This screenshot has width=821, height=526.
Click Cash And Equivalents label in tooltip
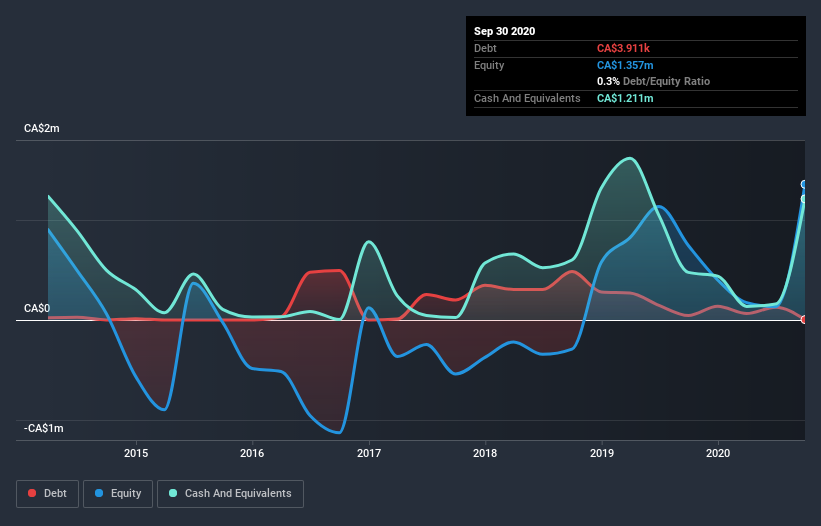[527, 98]
